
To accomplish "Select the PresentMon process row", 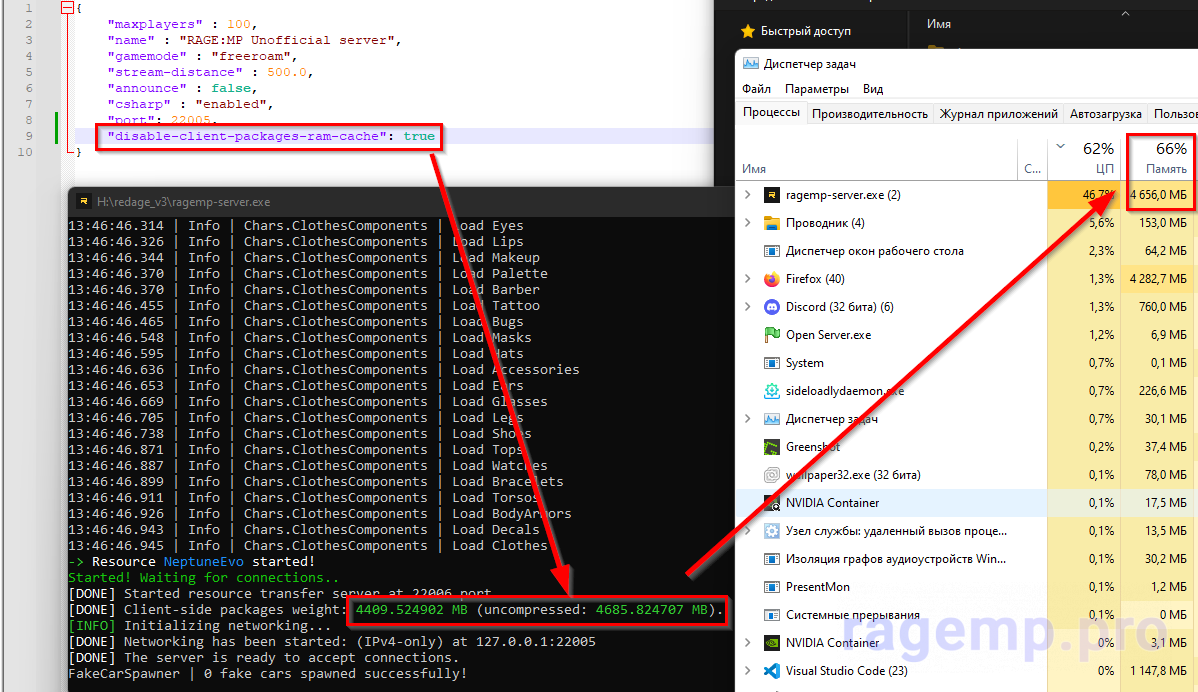I will tap(966, 587).
